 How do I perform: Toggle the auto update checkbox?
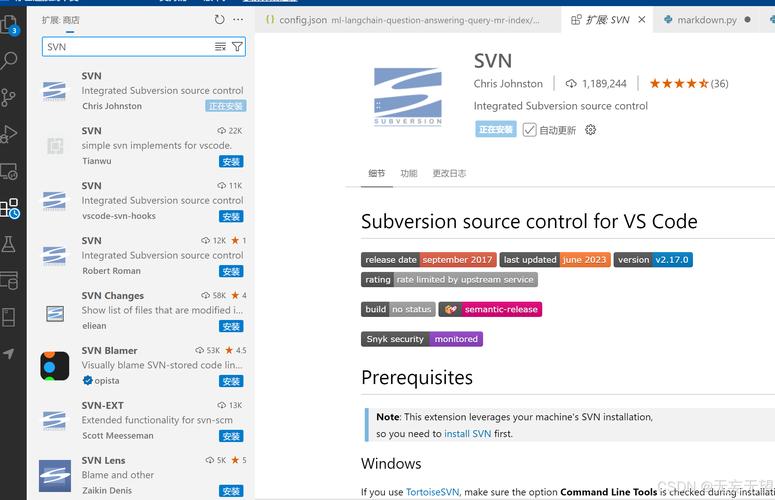[529, 130]
